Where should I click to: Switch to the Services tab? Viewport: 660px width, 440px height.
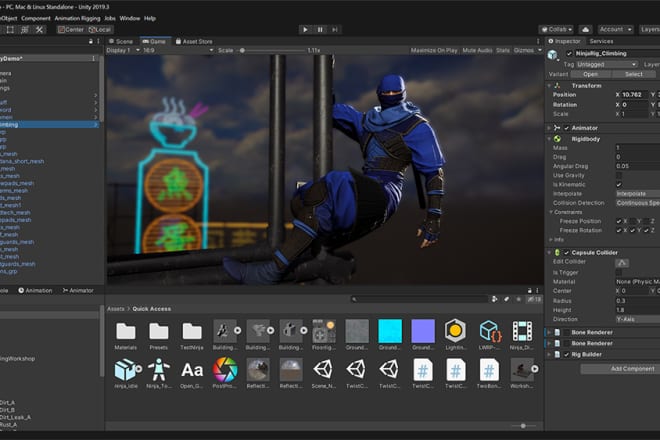(601, 41)
